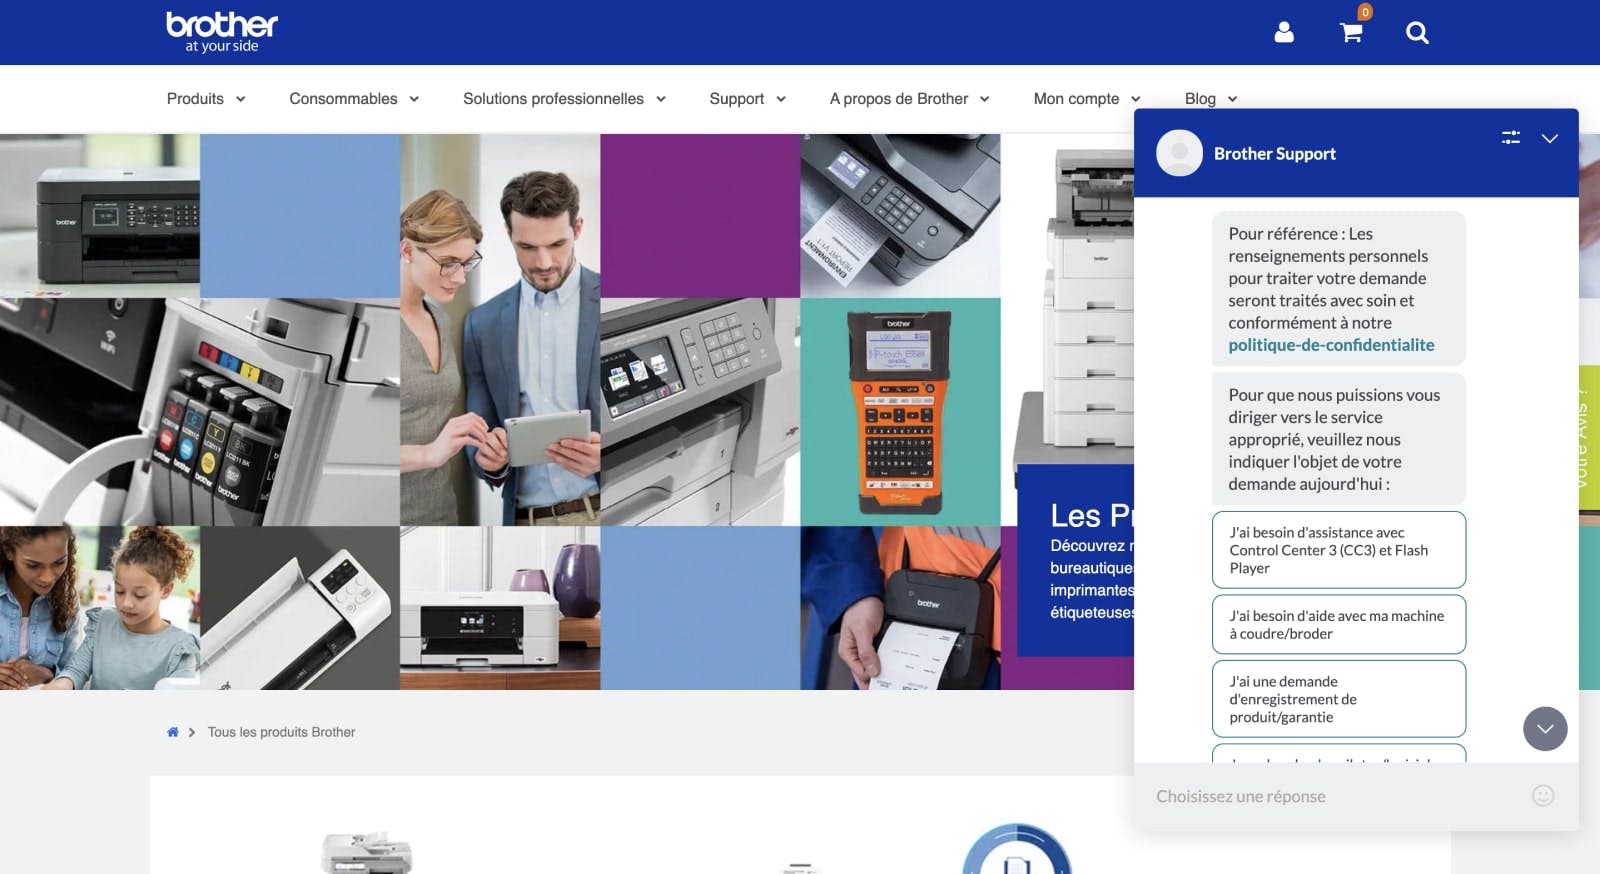The height and width of the screenshot is (874, 1600).
Task: Click the ink cartridges printer image
Action: (x=200, y=411)
